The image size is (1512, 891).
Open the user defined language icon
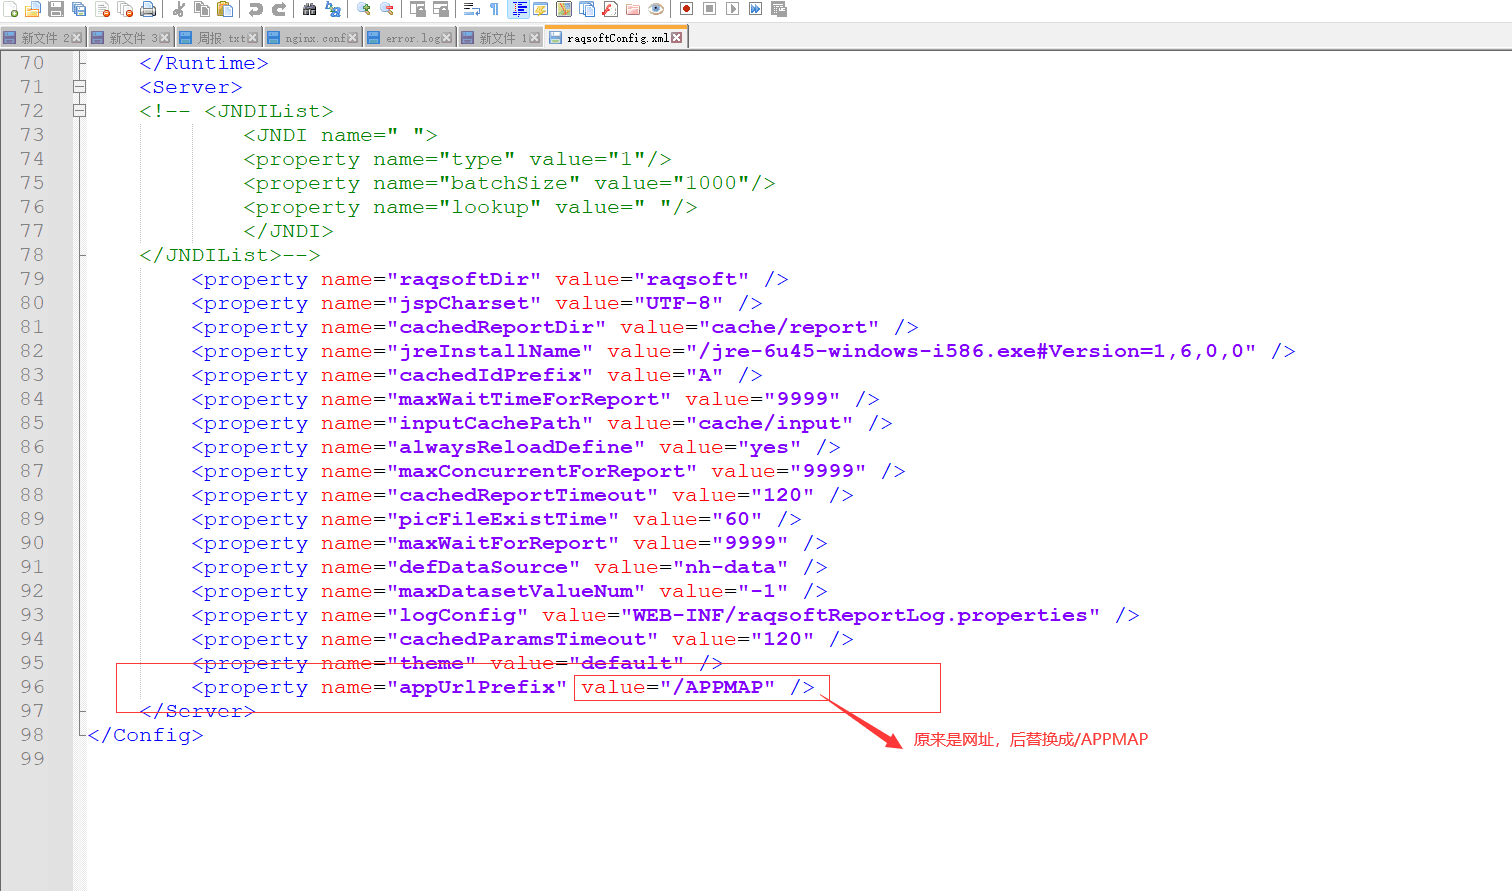tap(540, 9)
